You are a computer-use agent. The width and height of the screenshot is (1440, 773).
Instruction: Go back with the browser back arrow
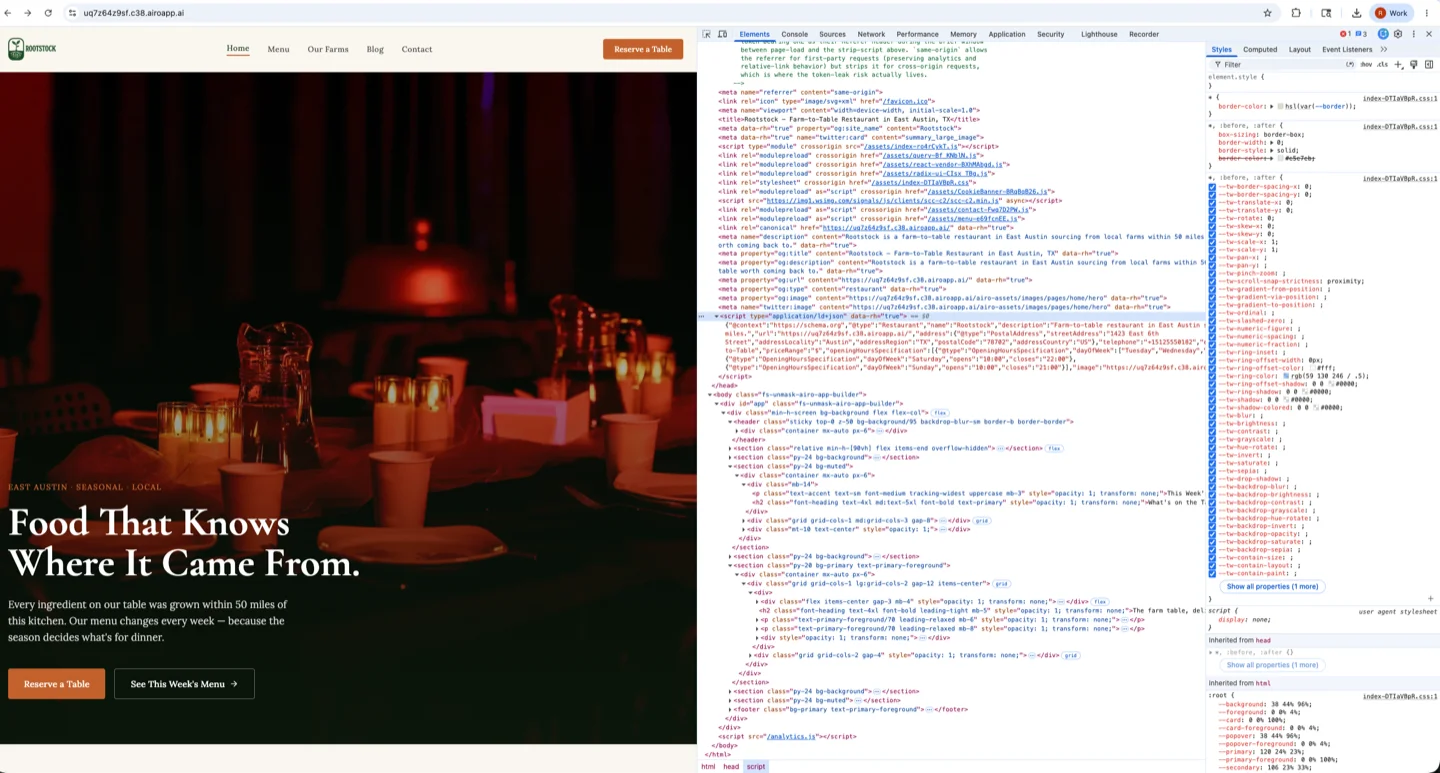10,13
